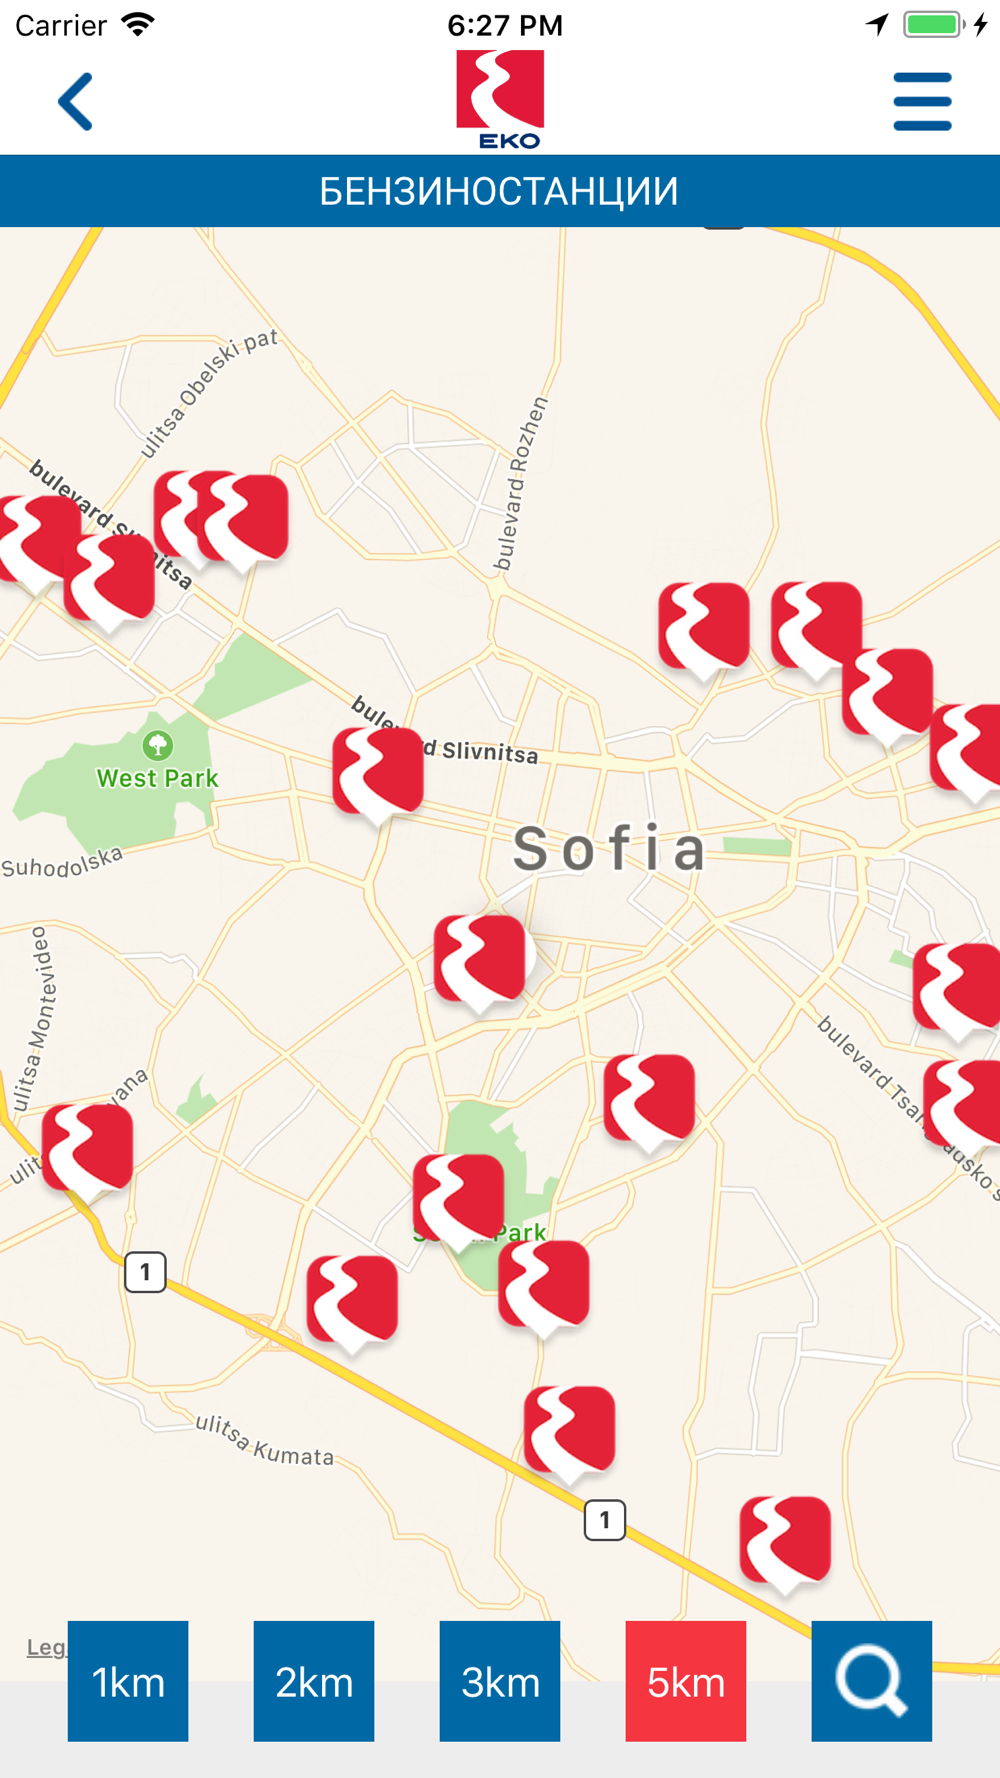Tap the station pin near ulitsa Montevideo
The image size is (1000, 1778).
point(88,1152)
